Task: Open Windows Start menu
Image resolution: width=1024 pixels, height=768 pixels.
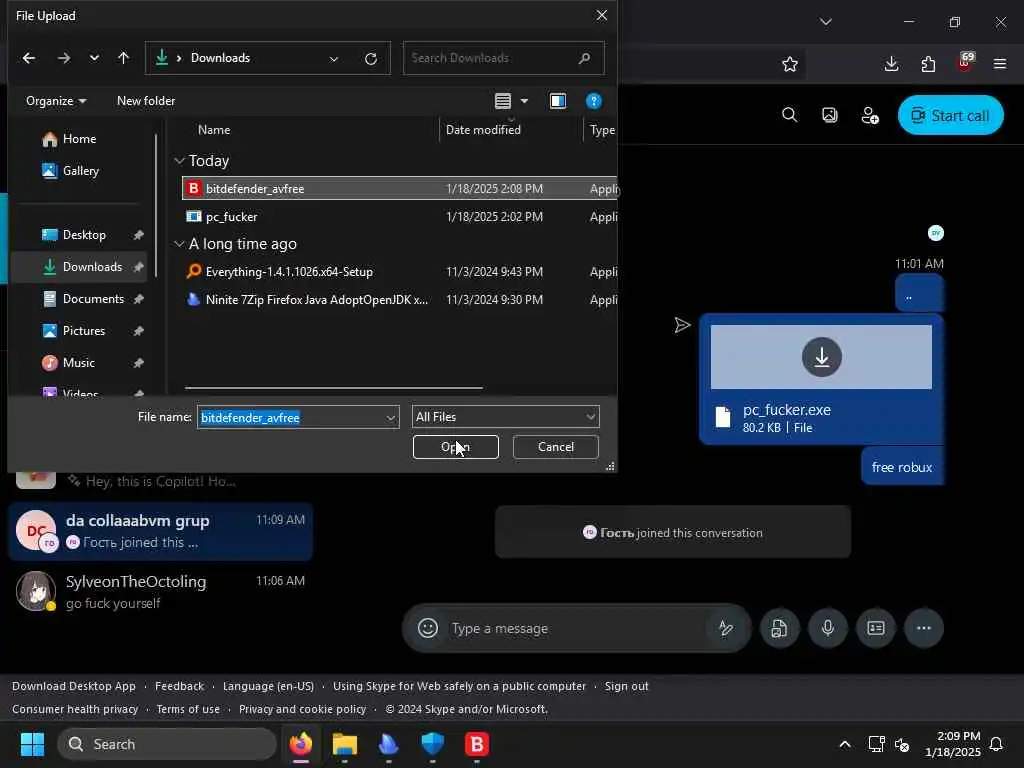Action: 32,744
